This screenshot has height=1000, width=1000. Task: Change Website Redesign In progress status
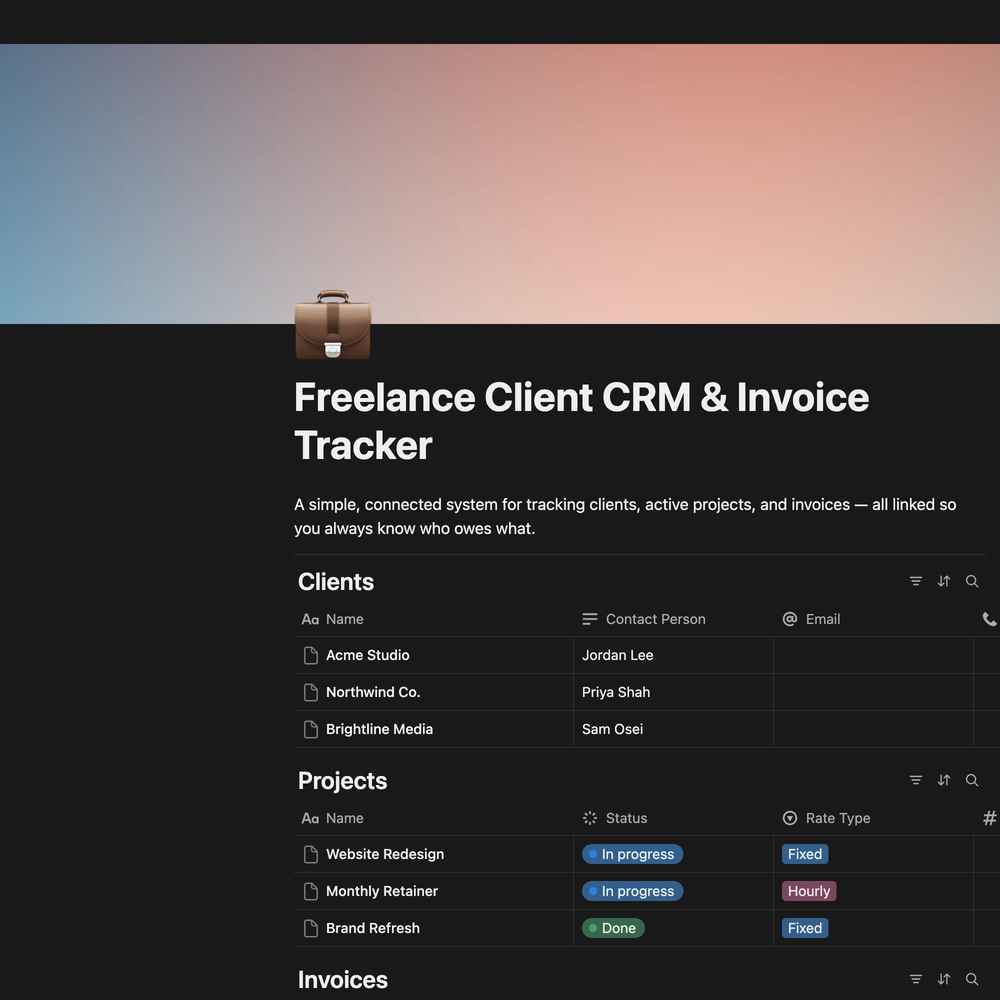pos(632,854)
